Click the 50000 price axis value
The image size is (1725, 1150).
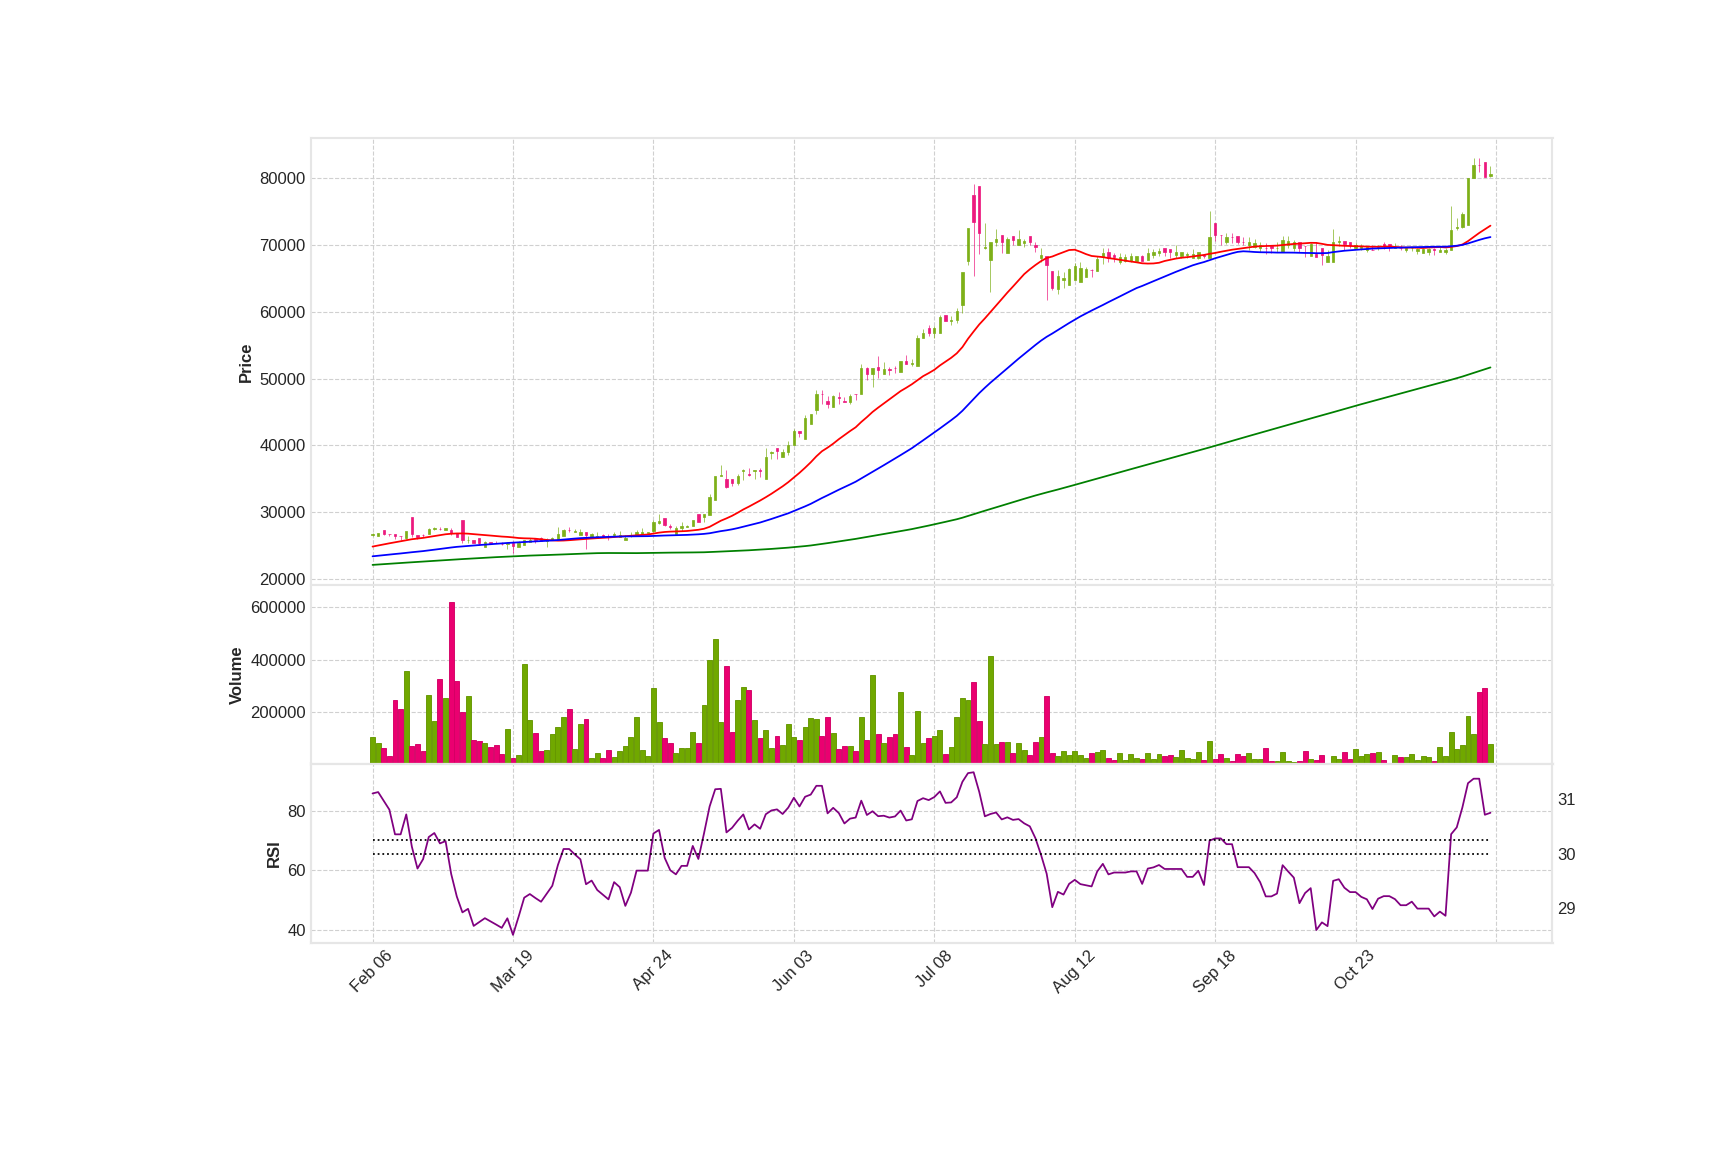(x=282, y=380)
